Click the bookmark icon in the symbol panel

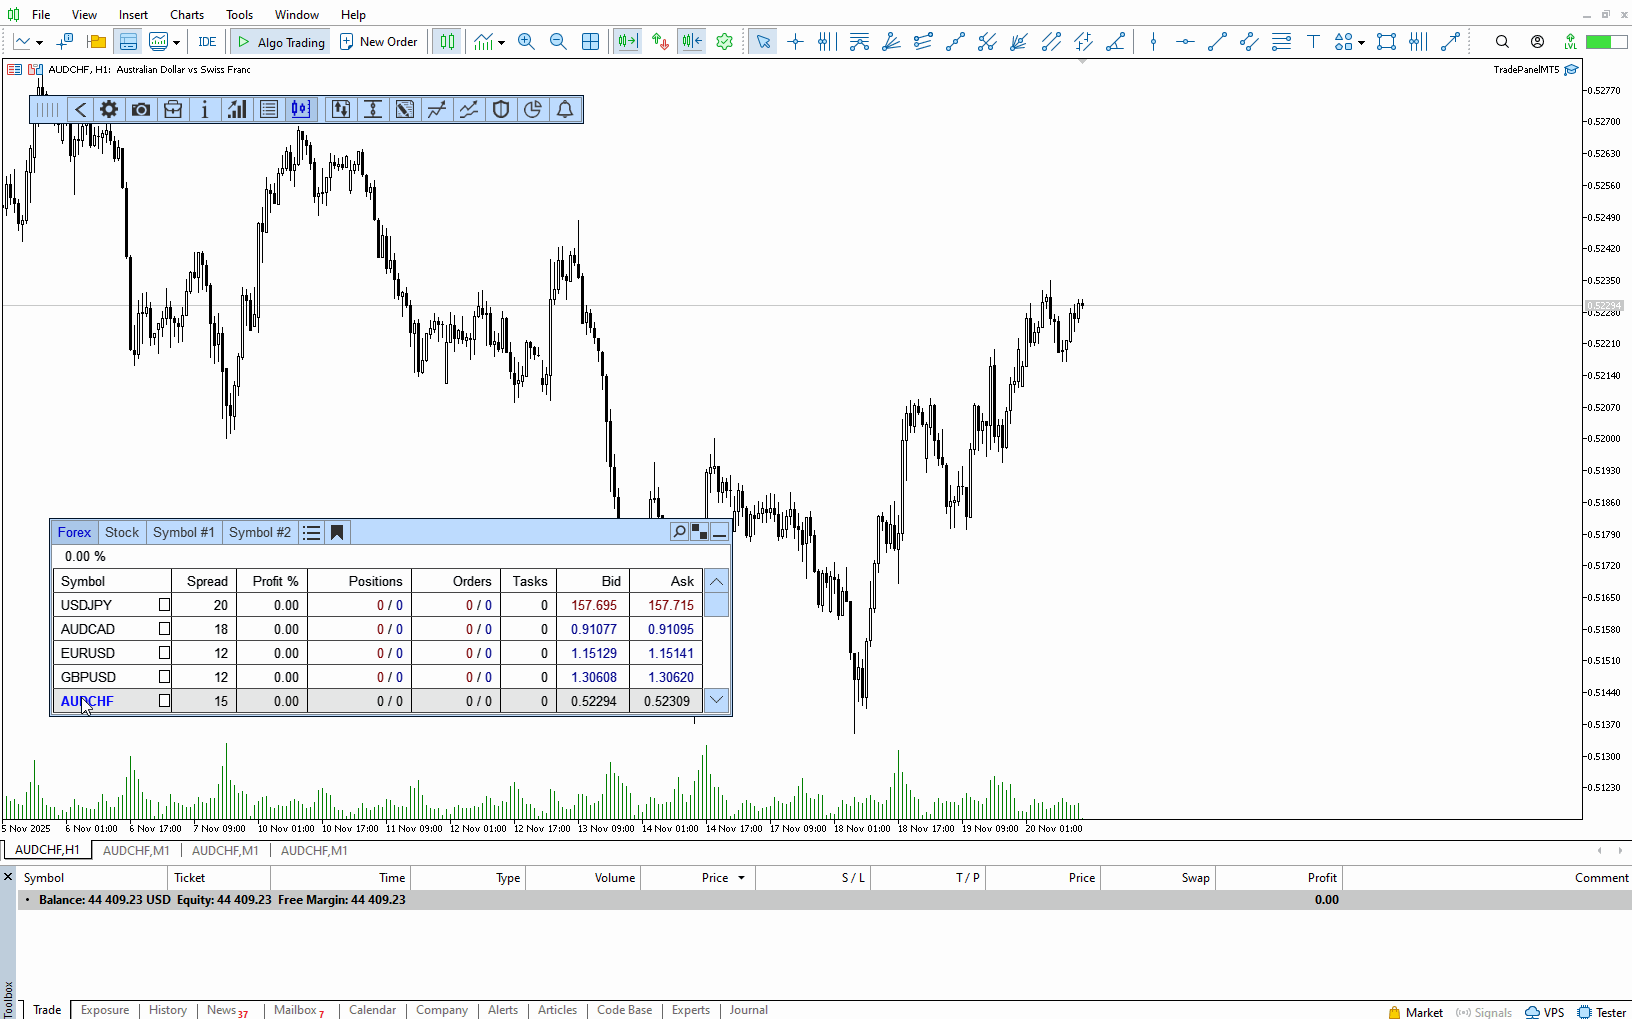click(337, 533)
